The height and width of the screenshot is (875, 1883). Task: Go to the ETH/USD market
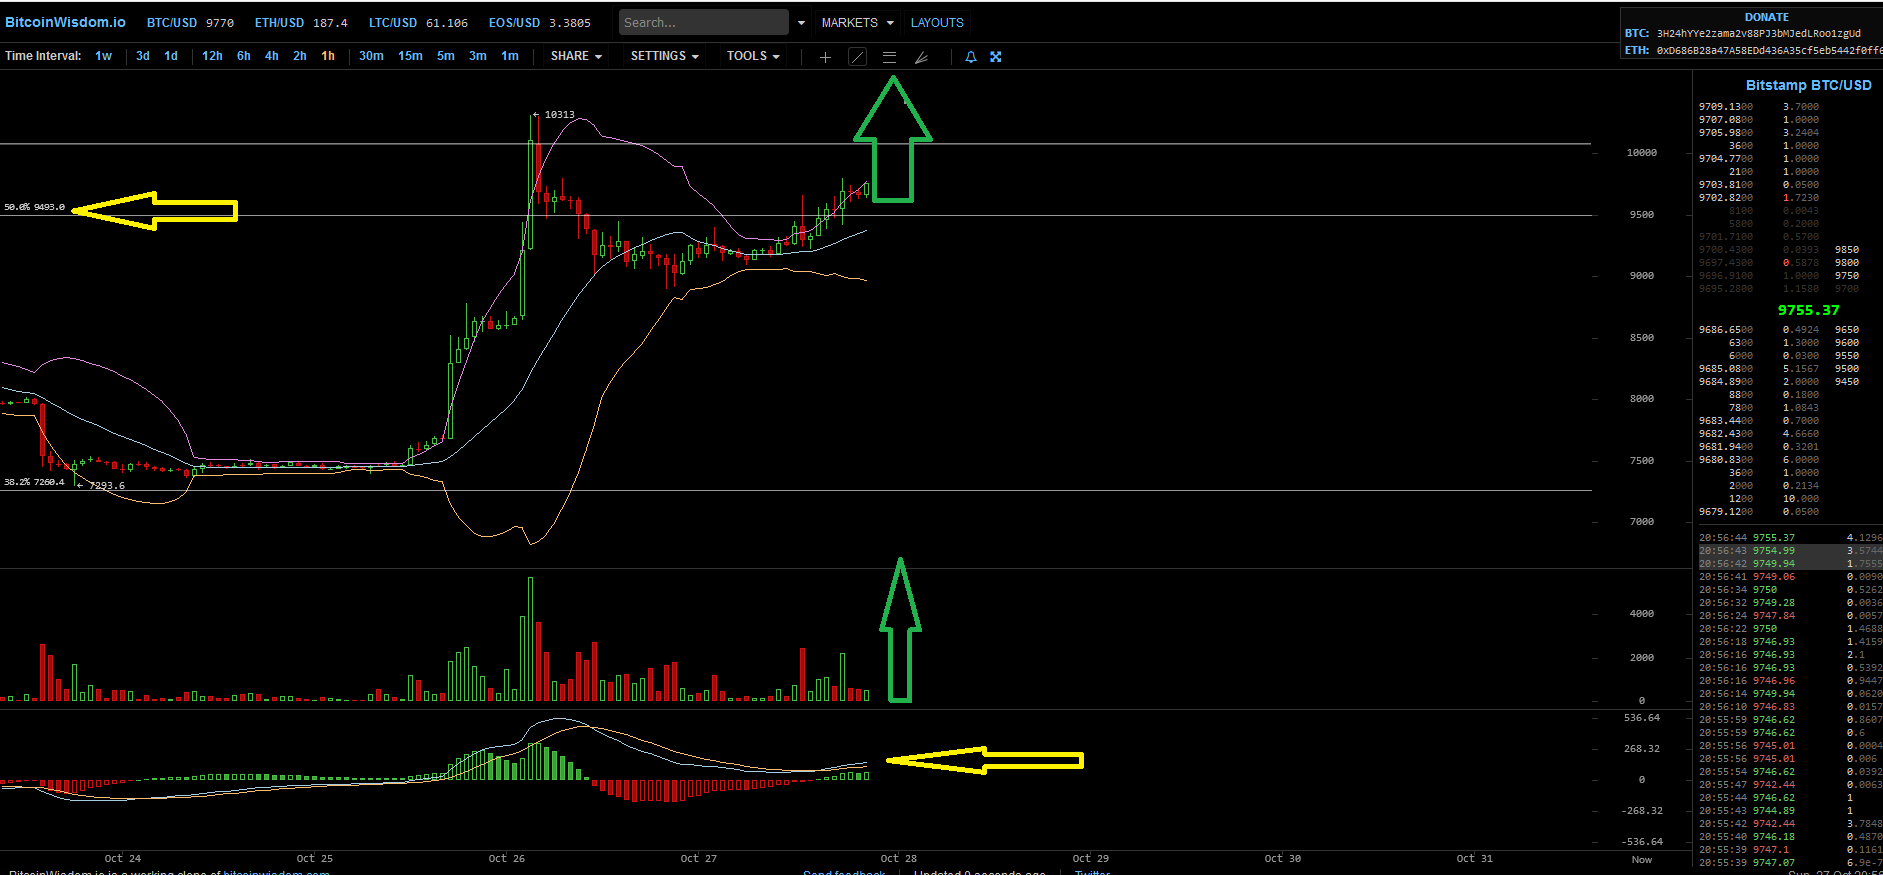click(301, 23)
